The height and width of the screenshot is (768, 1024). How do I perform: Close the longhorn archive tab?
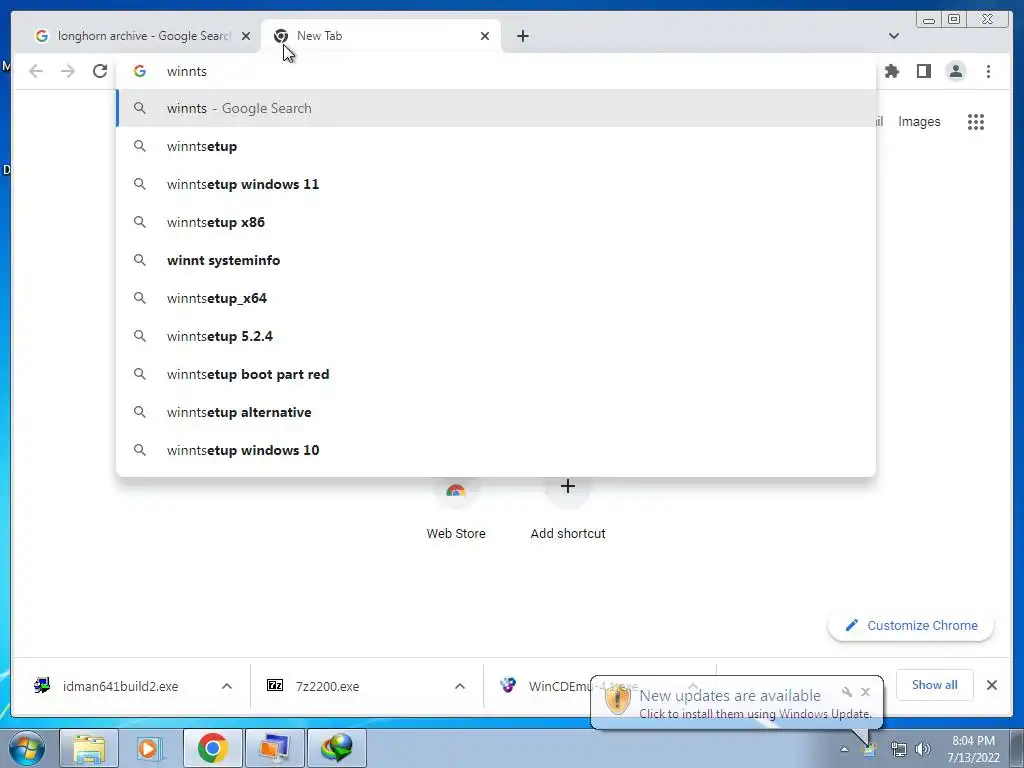[246, 36]
